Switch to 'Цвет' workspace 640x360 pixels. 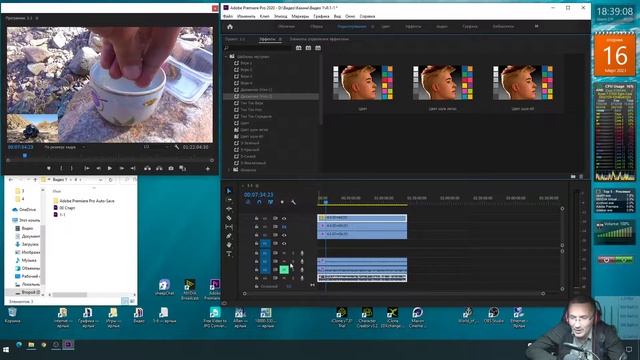(x=385, y=27)
